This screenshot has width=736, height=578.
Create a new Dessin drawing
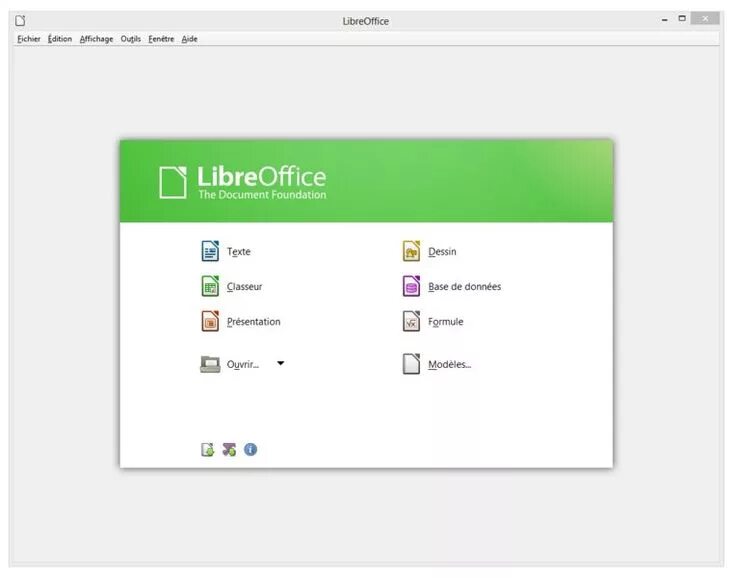(x=442, y=251)
